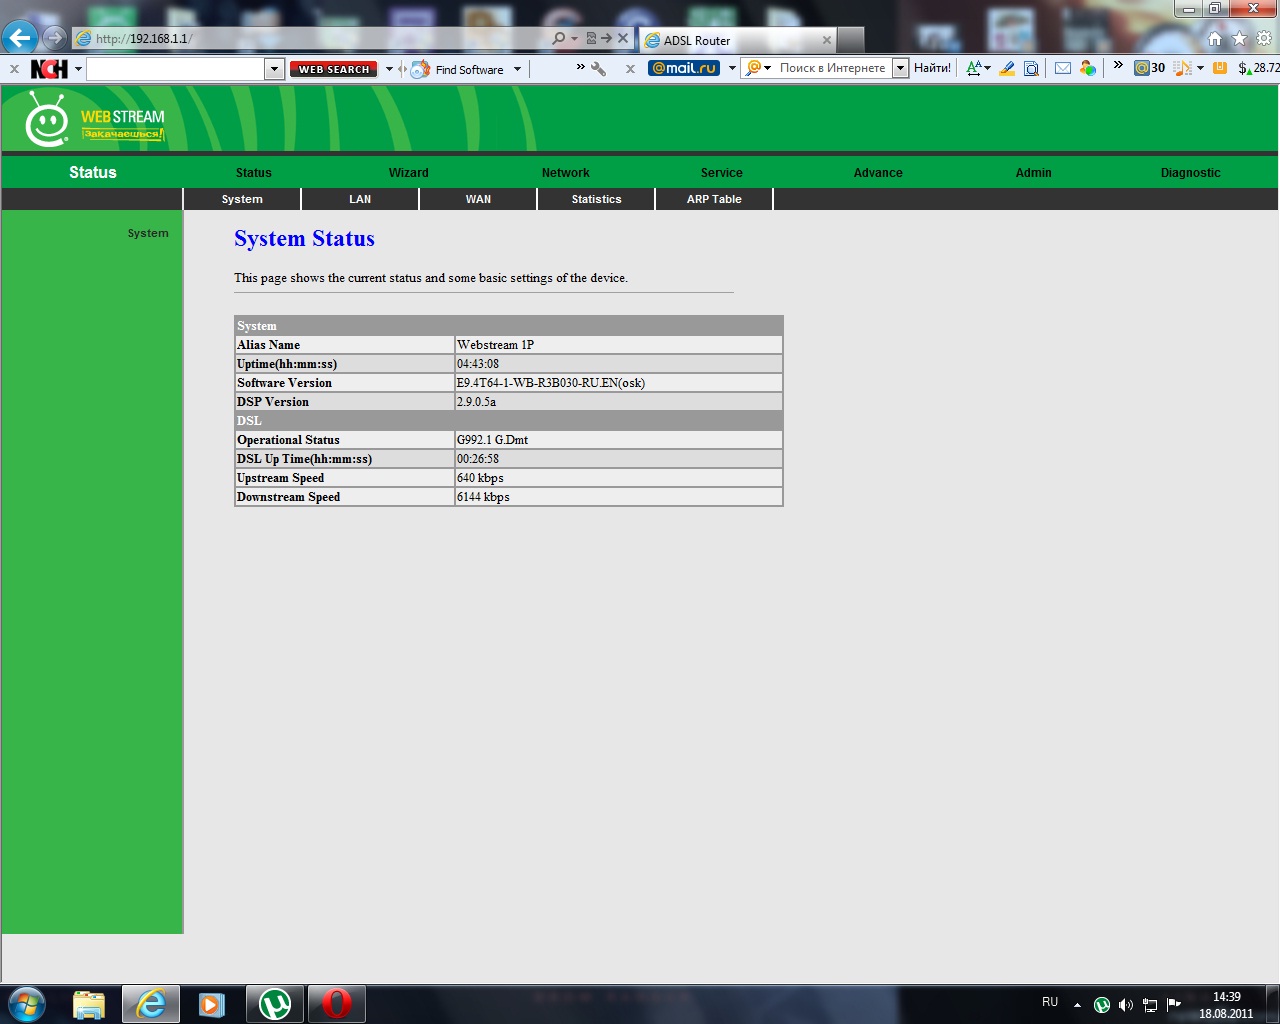Click the mail.ru agent contacts icon
This screenshot has width=1280, height=1024.
point(1088,68)
